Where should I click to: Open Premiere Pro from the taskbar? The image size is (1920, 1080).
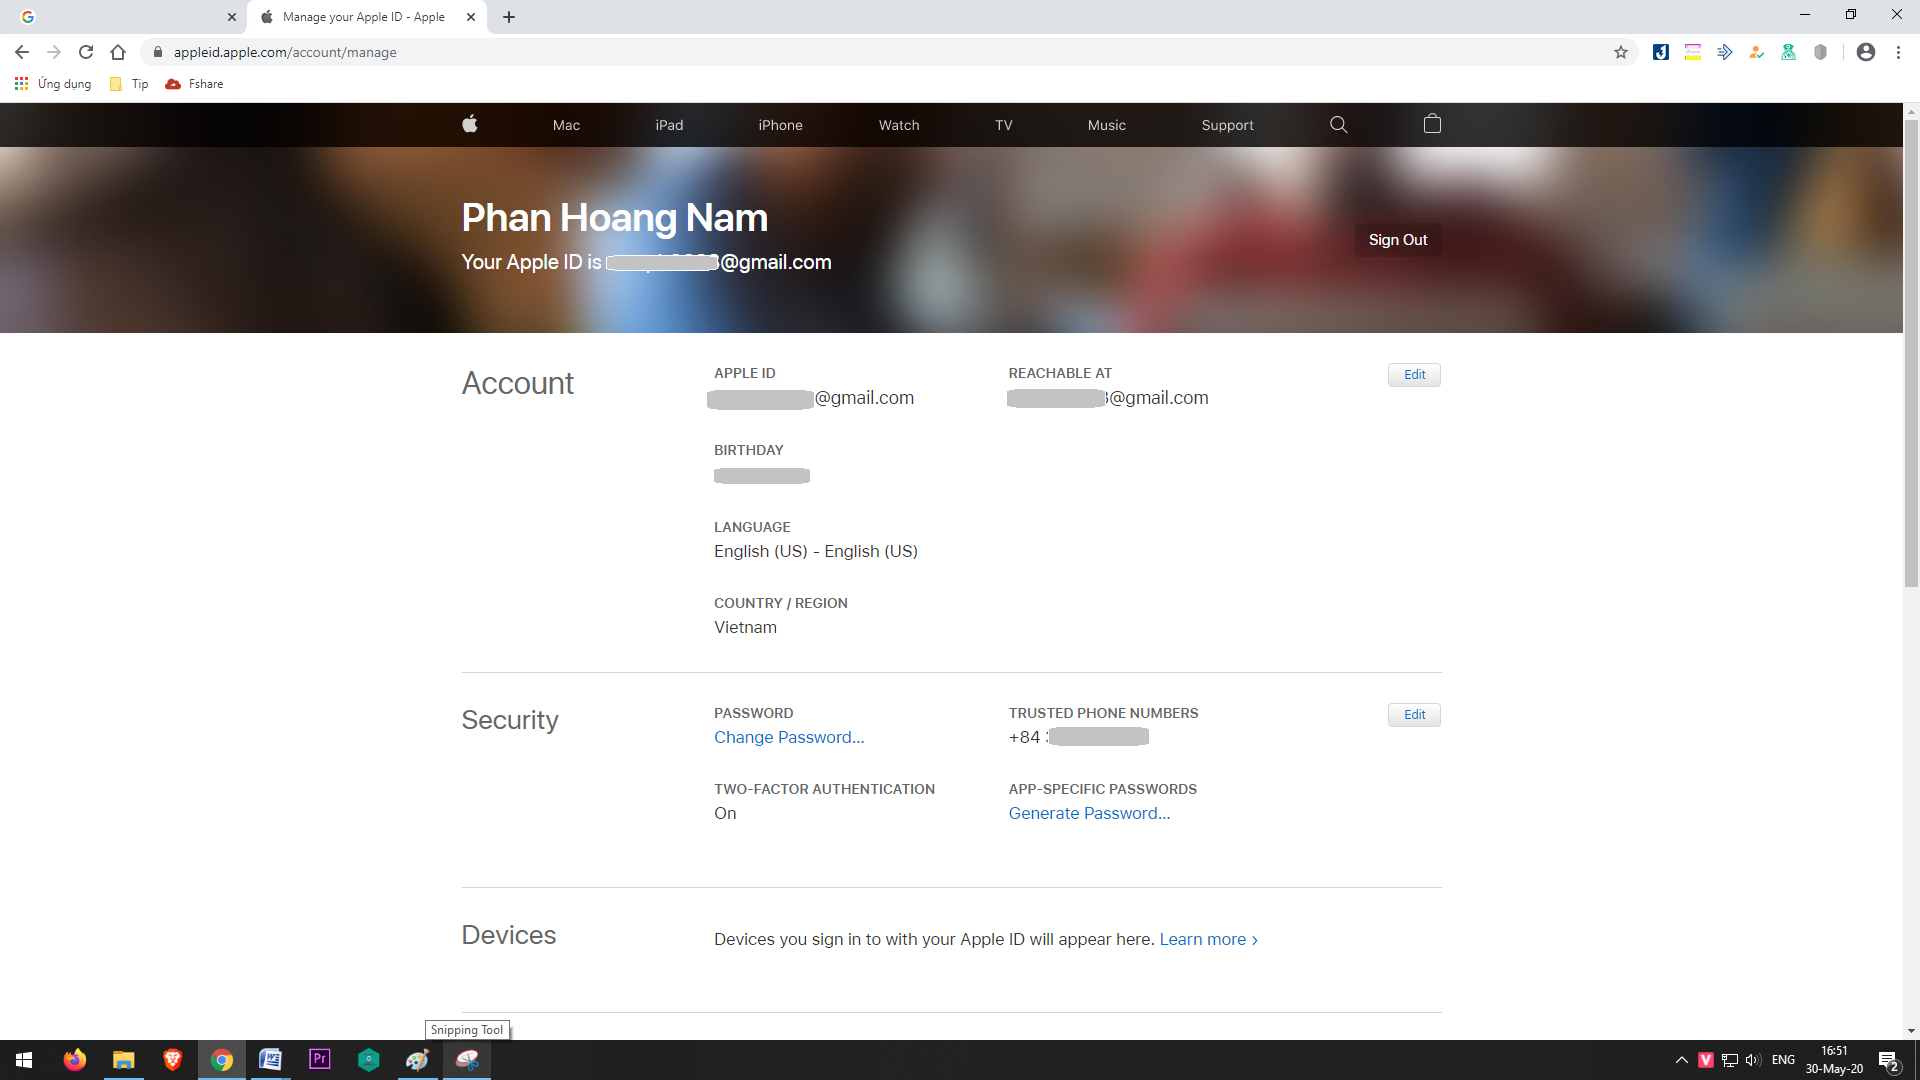[x=320, y=1060]
